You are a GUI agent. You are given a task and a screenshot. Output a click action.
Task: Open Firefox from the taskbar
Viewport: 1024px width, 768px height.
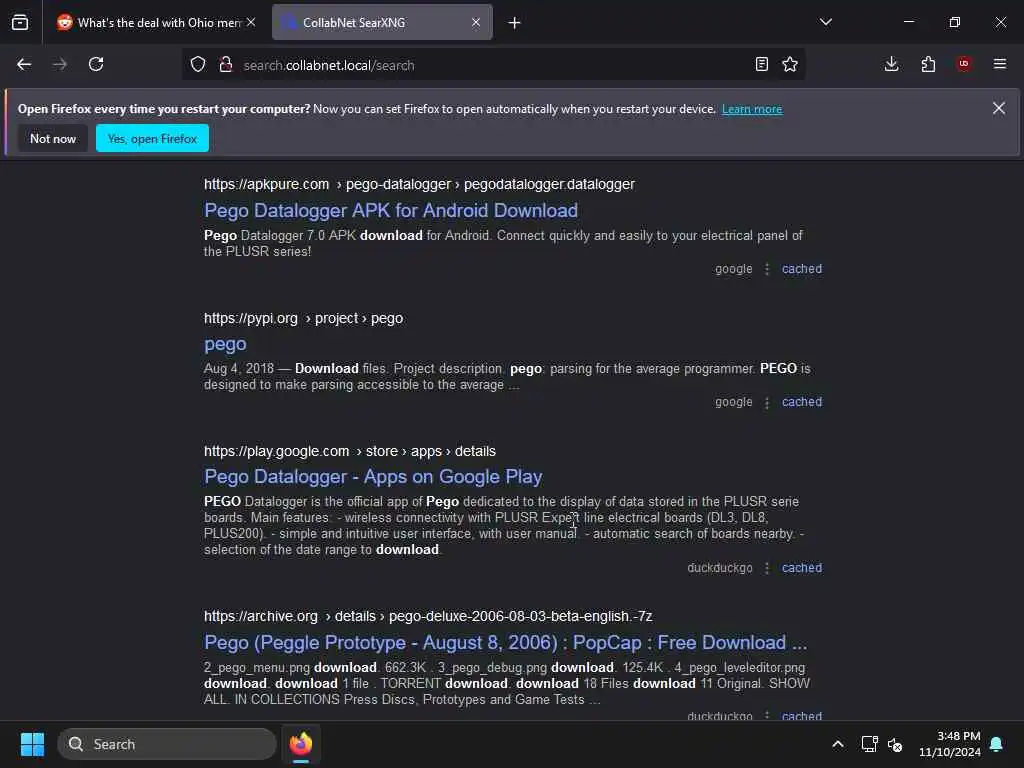(x=301, y=744)
